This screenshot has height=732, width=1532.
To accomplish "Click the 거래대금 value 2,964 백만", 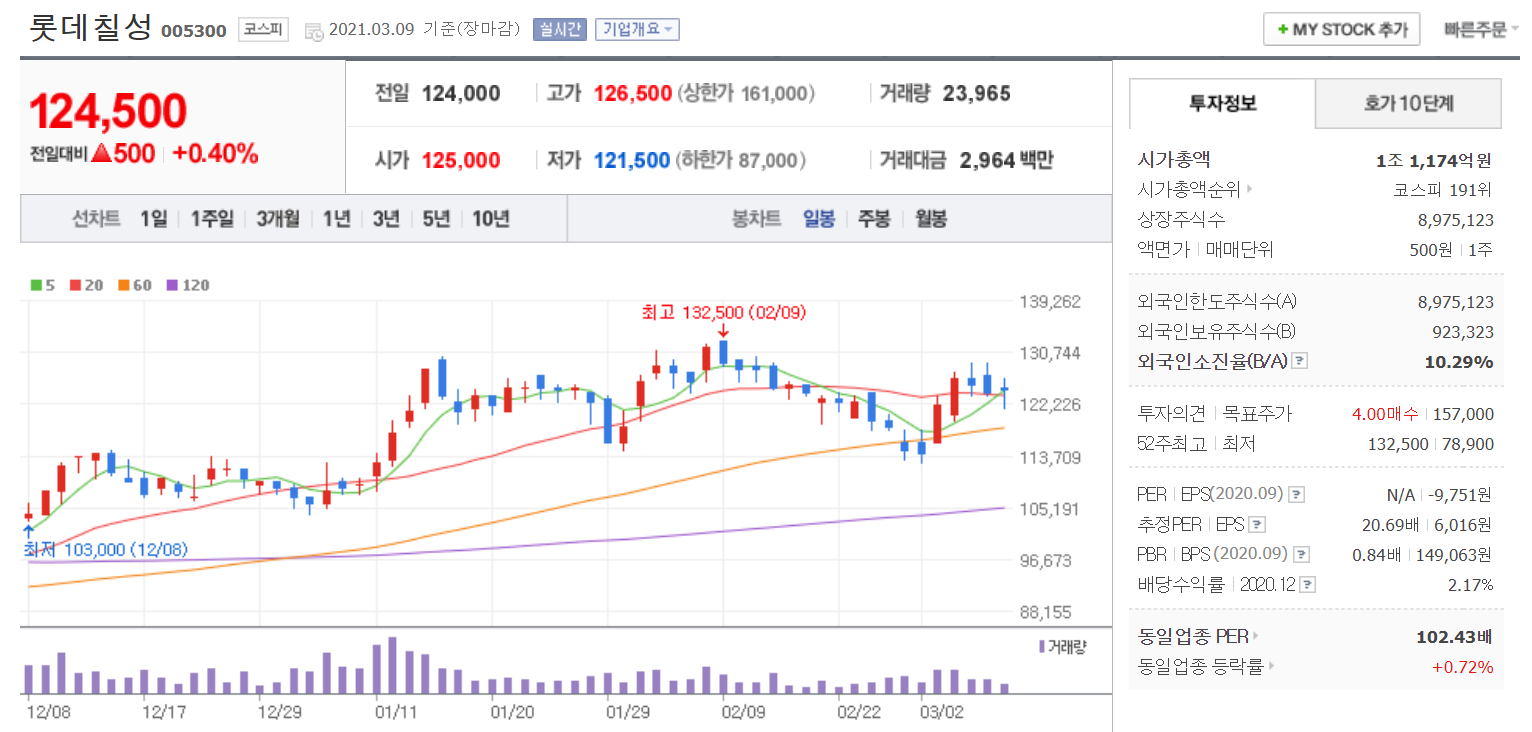I will pos(1006,160).
